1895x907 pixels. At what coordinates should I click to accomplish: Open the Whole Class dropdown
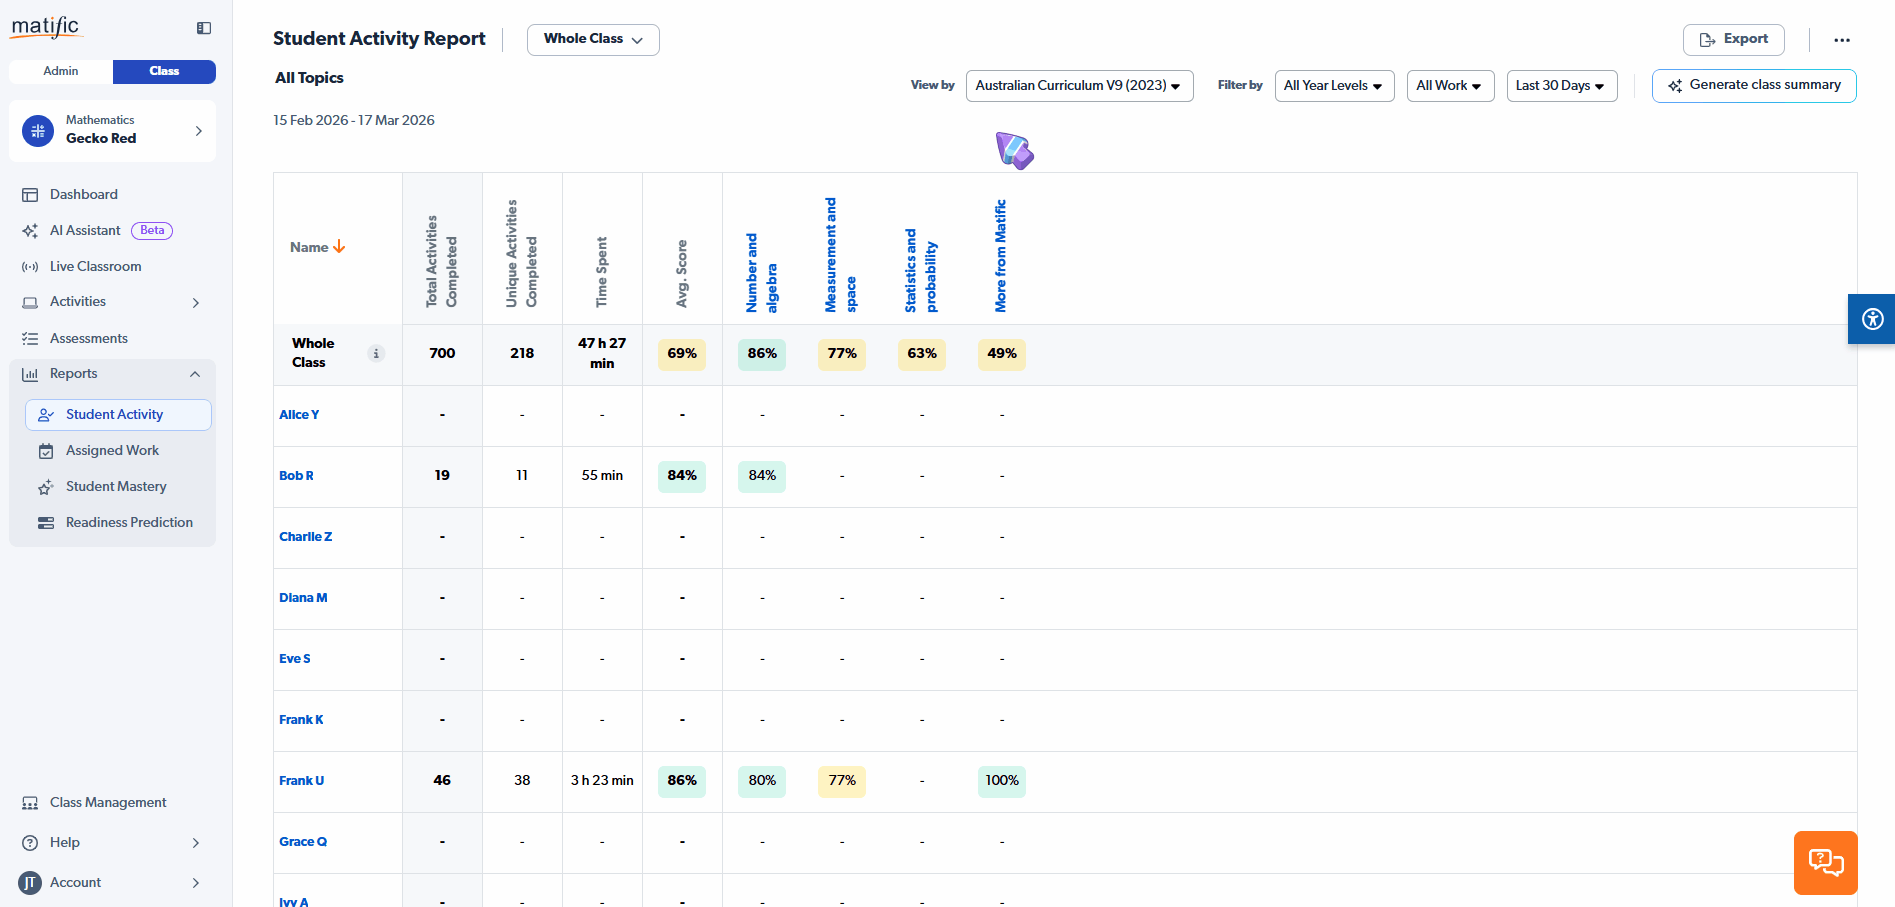click(x=593, y=39)
